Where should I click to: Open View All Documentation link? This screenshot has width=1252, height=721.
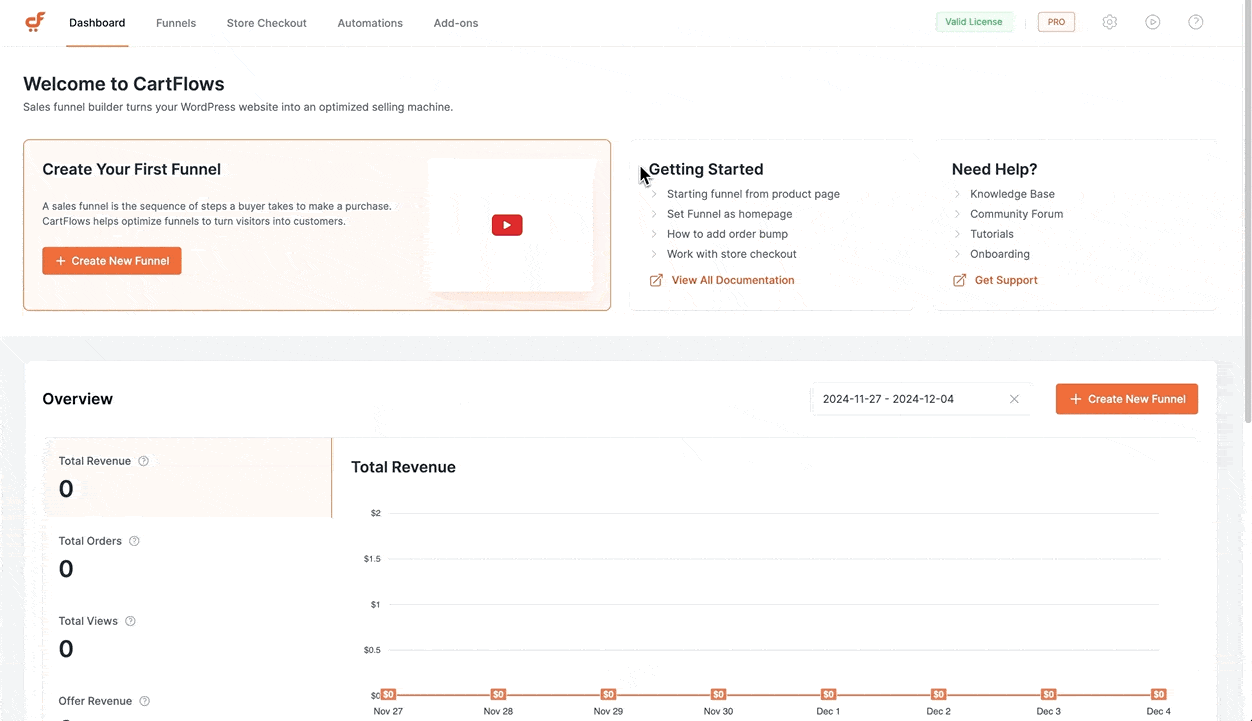733,280
